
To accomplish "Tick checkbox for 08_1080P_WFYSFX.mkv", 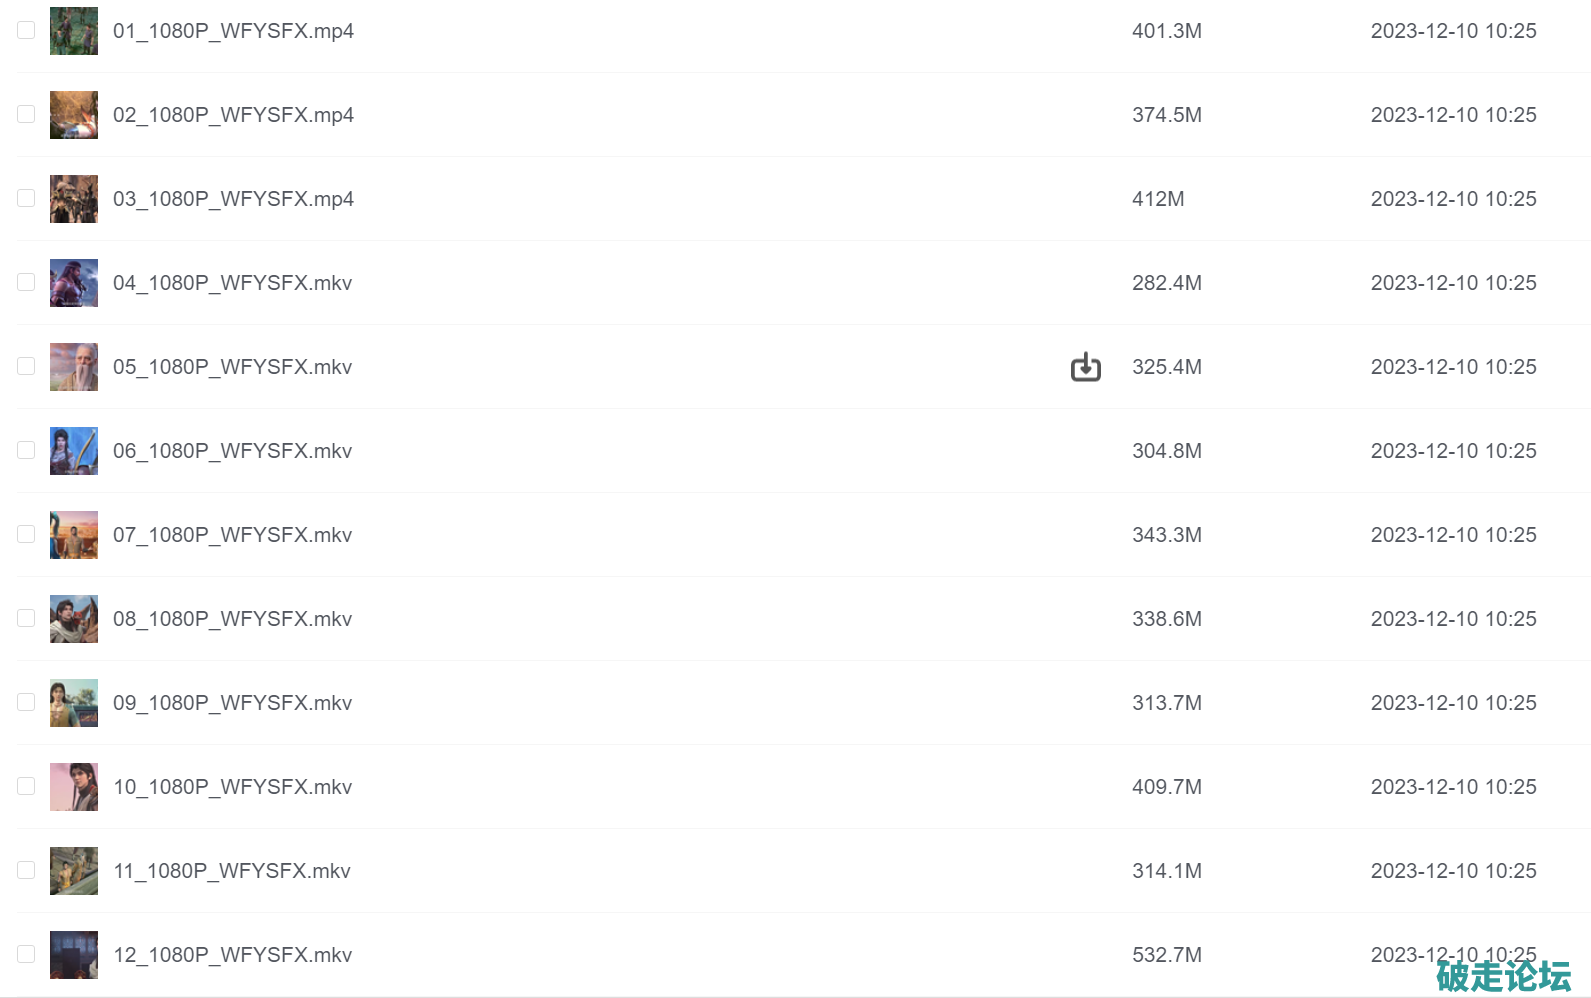I will click(26, 618).
